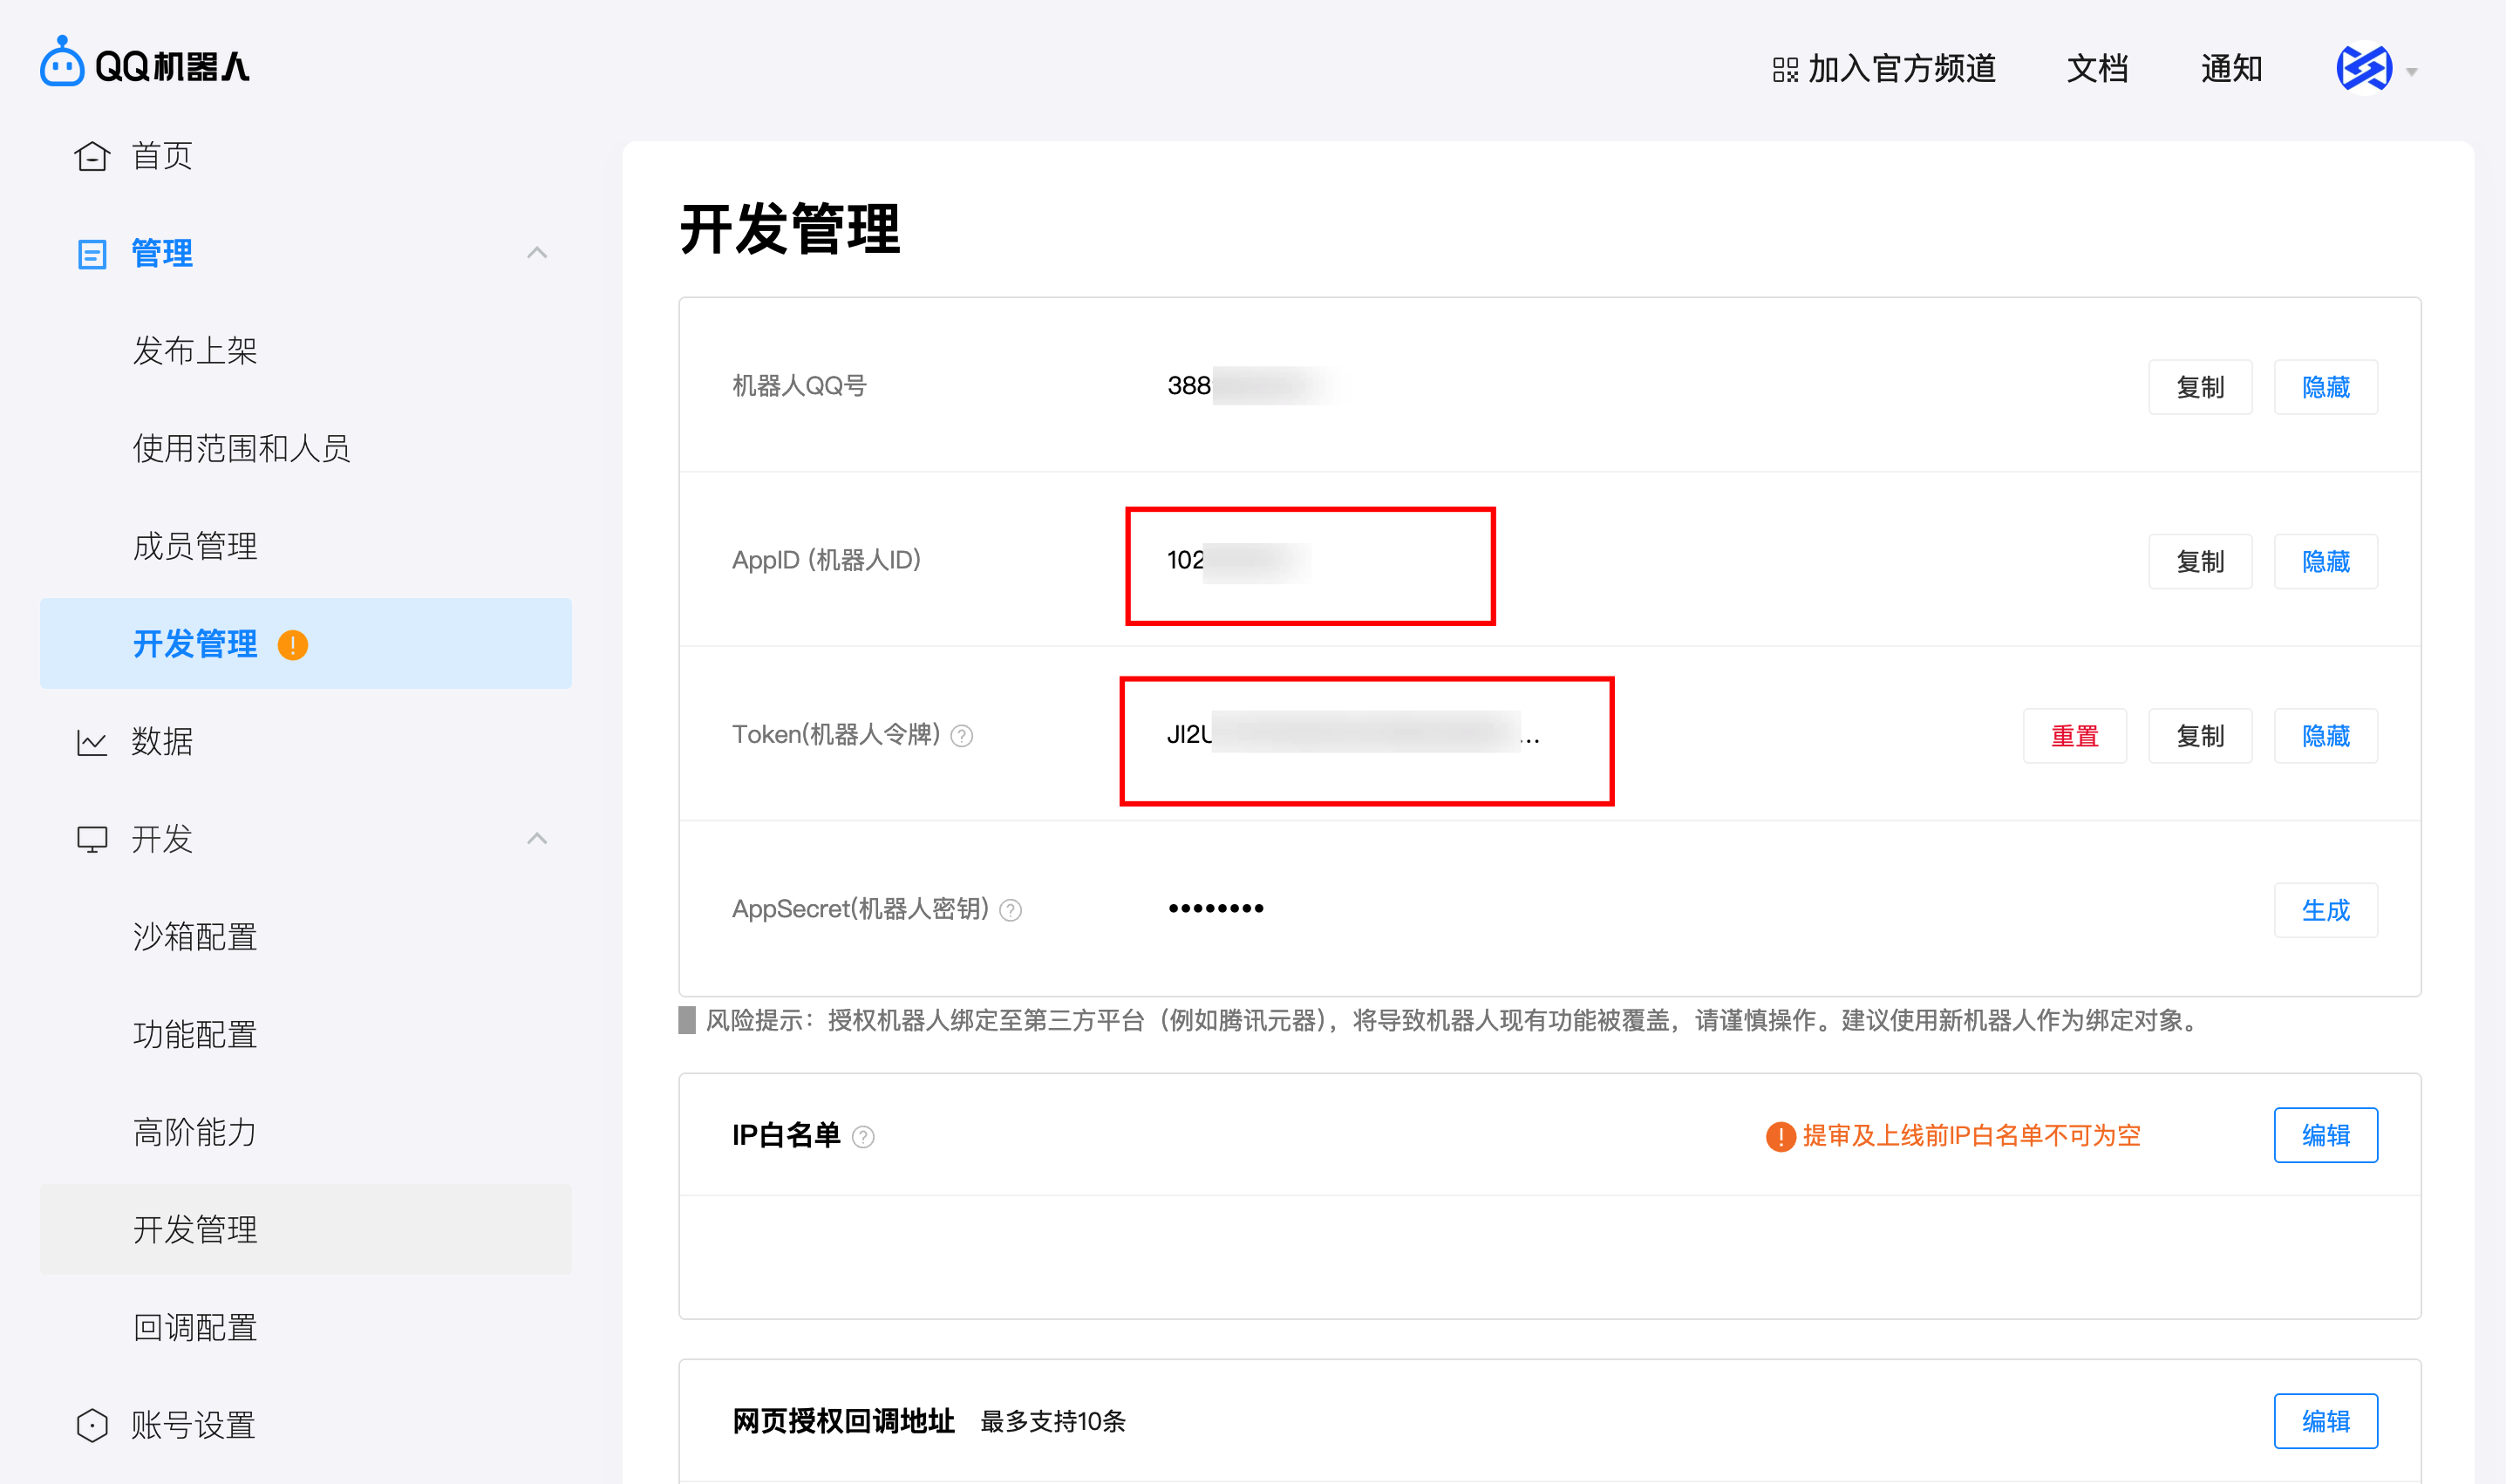Click the AppSecret help question mark icon
Viewport: 2506px width, 1484px height.
click(x=1011, y=910)
